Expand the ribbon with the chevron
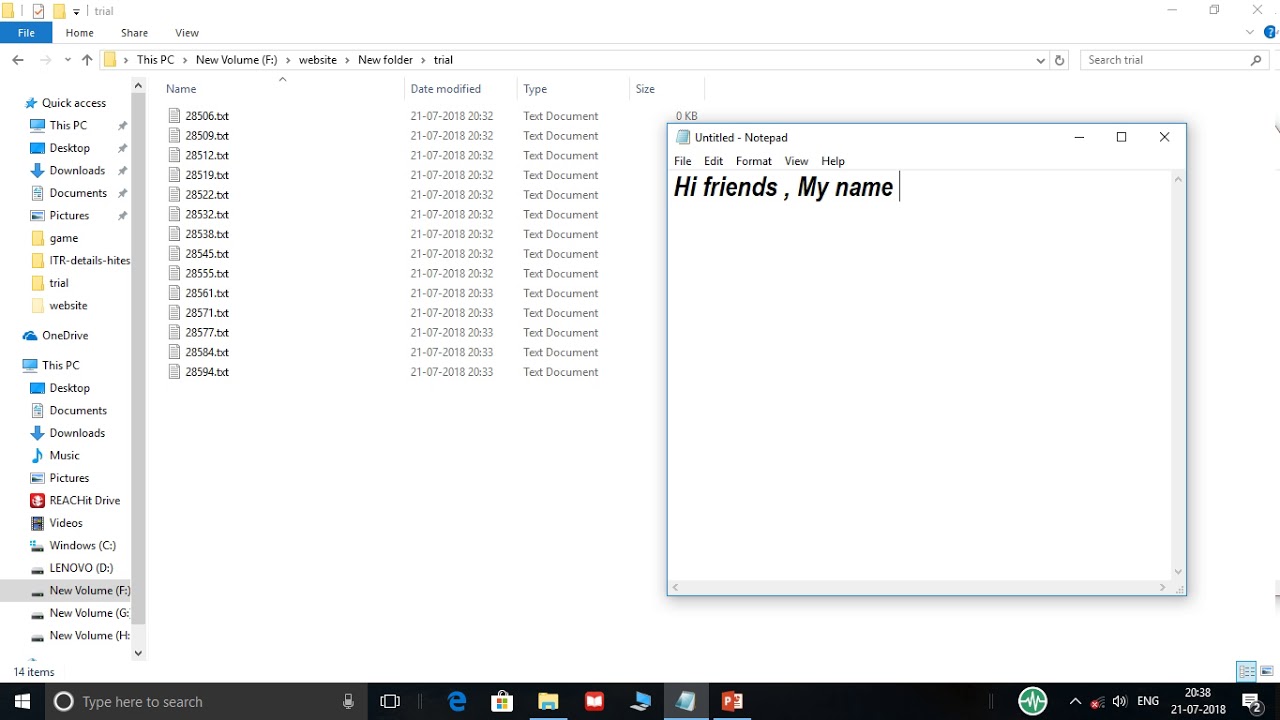1280x720 pixels. (1250, 33)
